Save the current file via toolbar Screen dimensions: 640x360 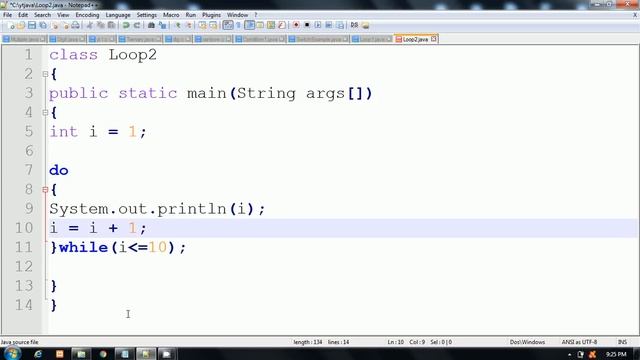[x=32, y=25]
